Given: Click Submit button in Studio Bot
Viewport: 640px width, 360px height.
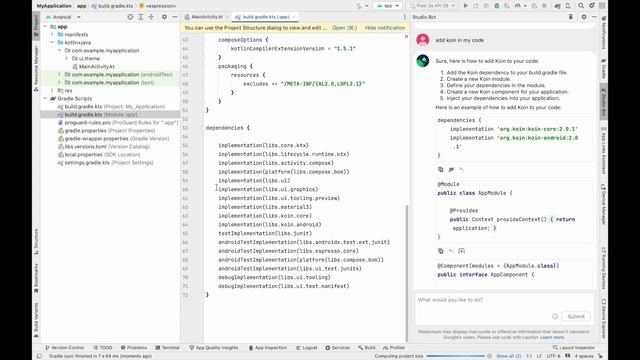Looking at the screenshot, I should (576, 316).
